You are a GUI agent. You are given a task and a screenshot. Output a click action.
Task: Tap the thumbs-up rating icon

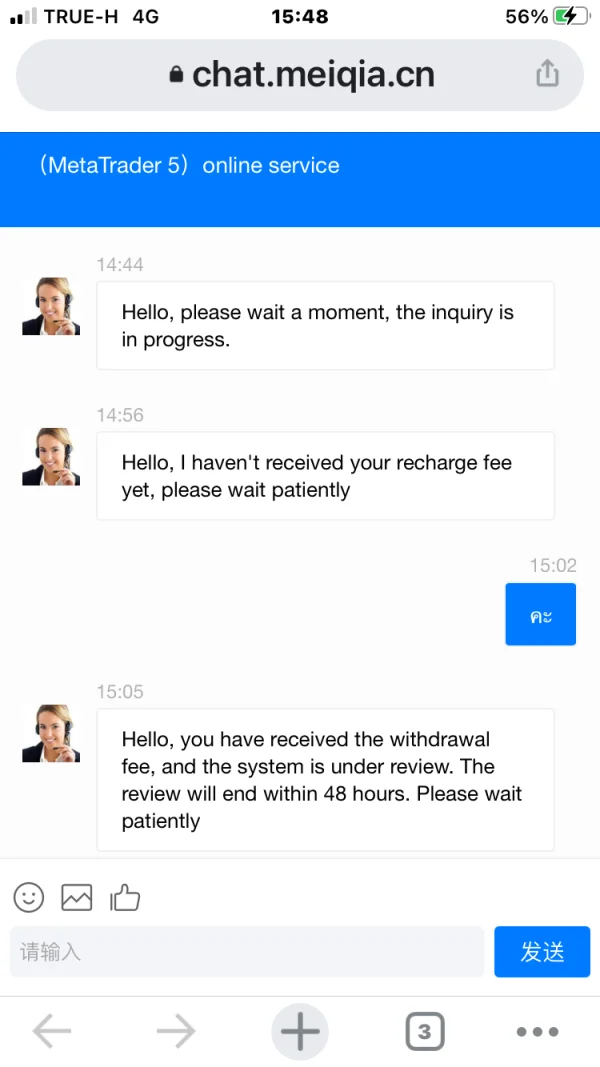[x=125, y=897]
